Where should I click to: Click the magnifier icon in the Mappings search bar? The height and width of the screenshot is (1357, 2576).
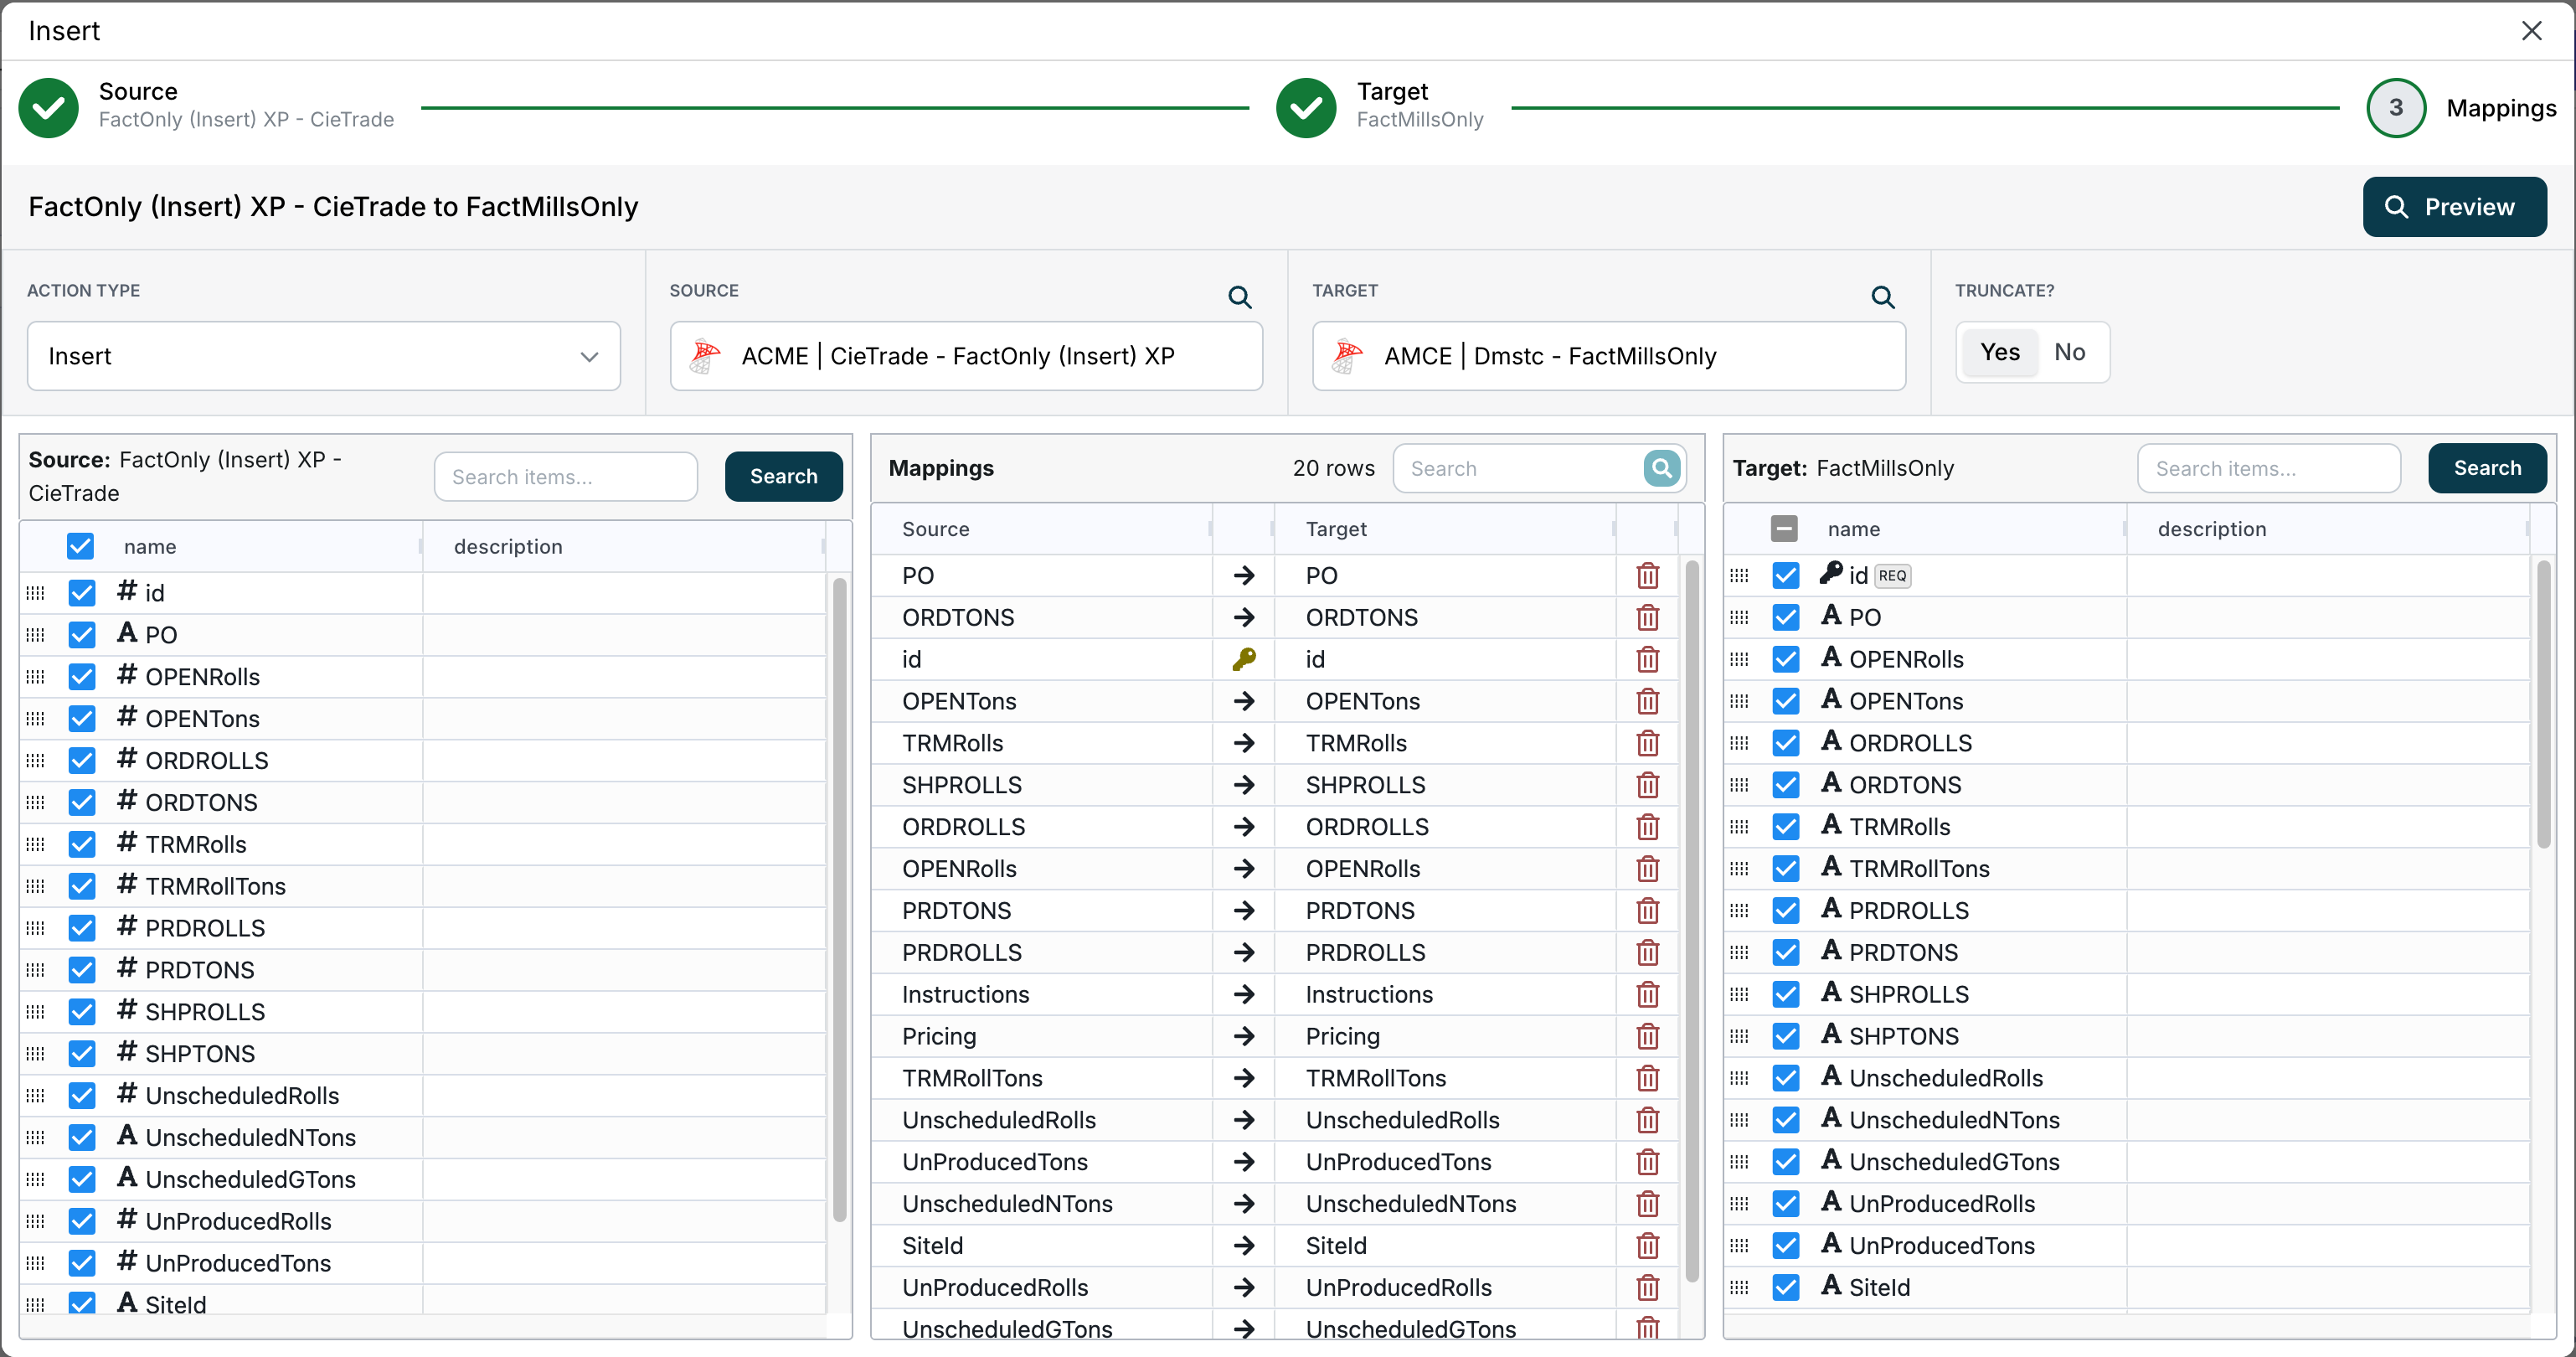1661,468
